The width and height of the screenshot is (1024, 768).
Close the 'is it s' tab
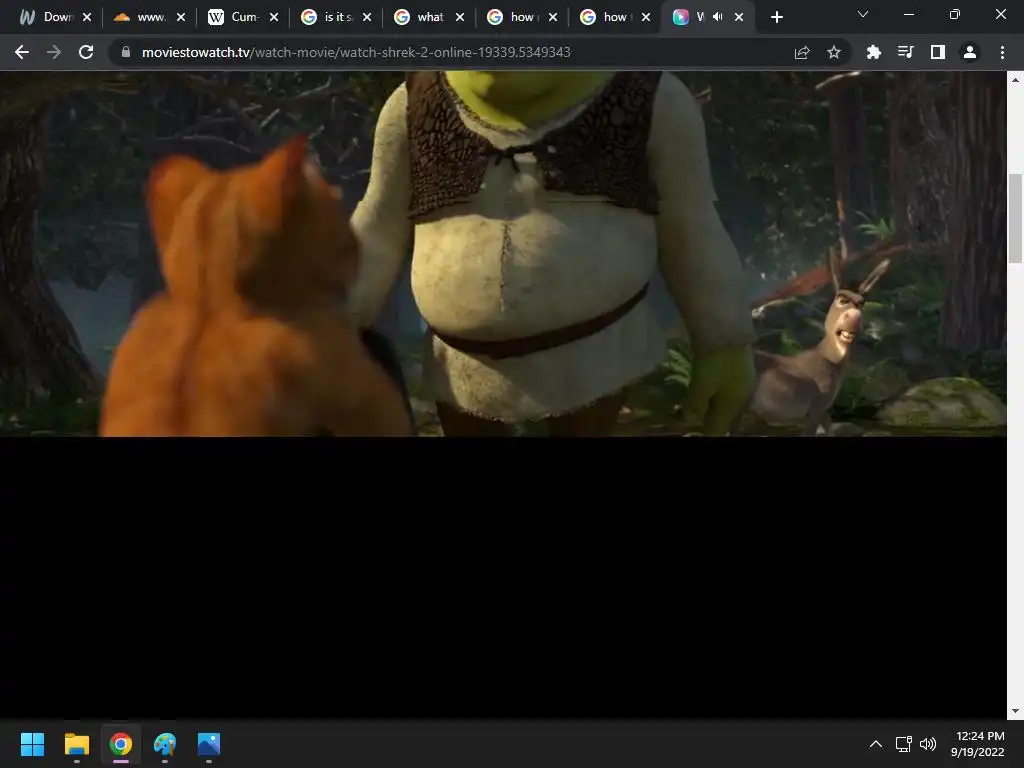(367, 17)
